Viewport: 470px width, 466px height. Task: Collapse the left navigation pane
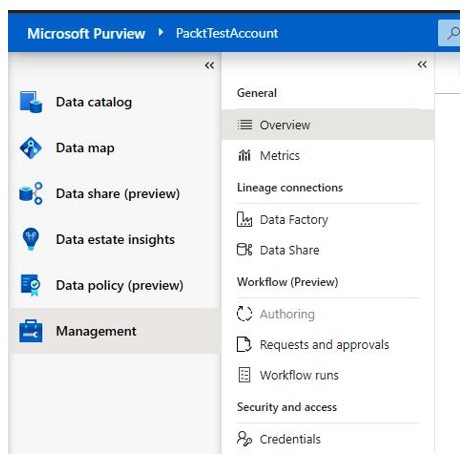coord(209,65)
